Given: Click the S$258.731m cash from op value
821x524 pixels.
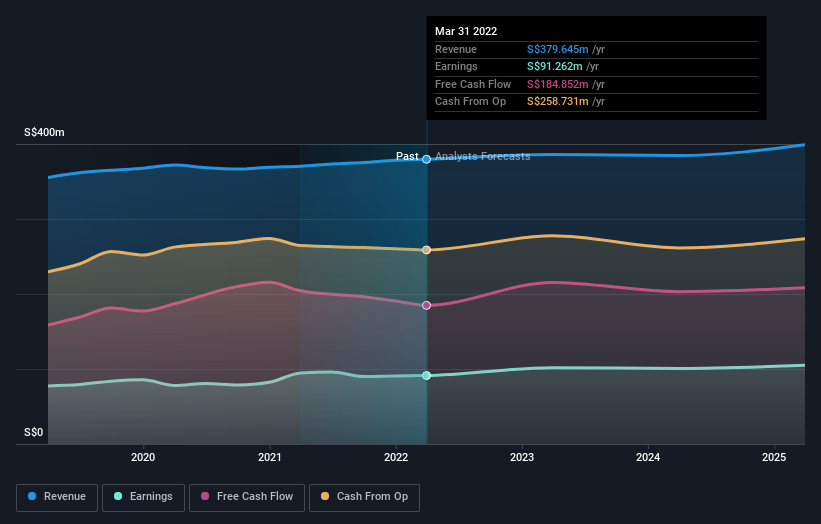Looking at the screenshot, I should coord(558,102).
